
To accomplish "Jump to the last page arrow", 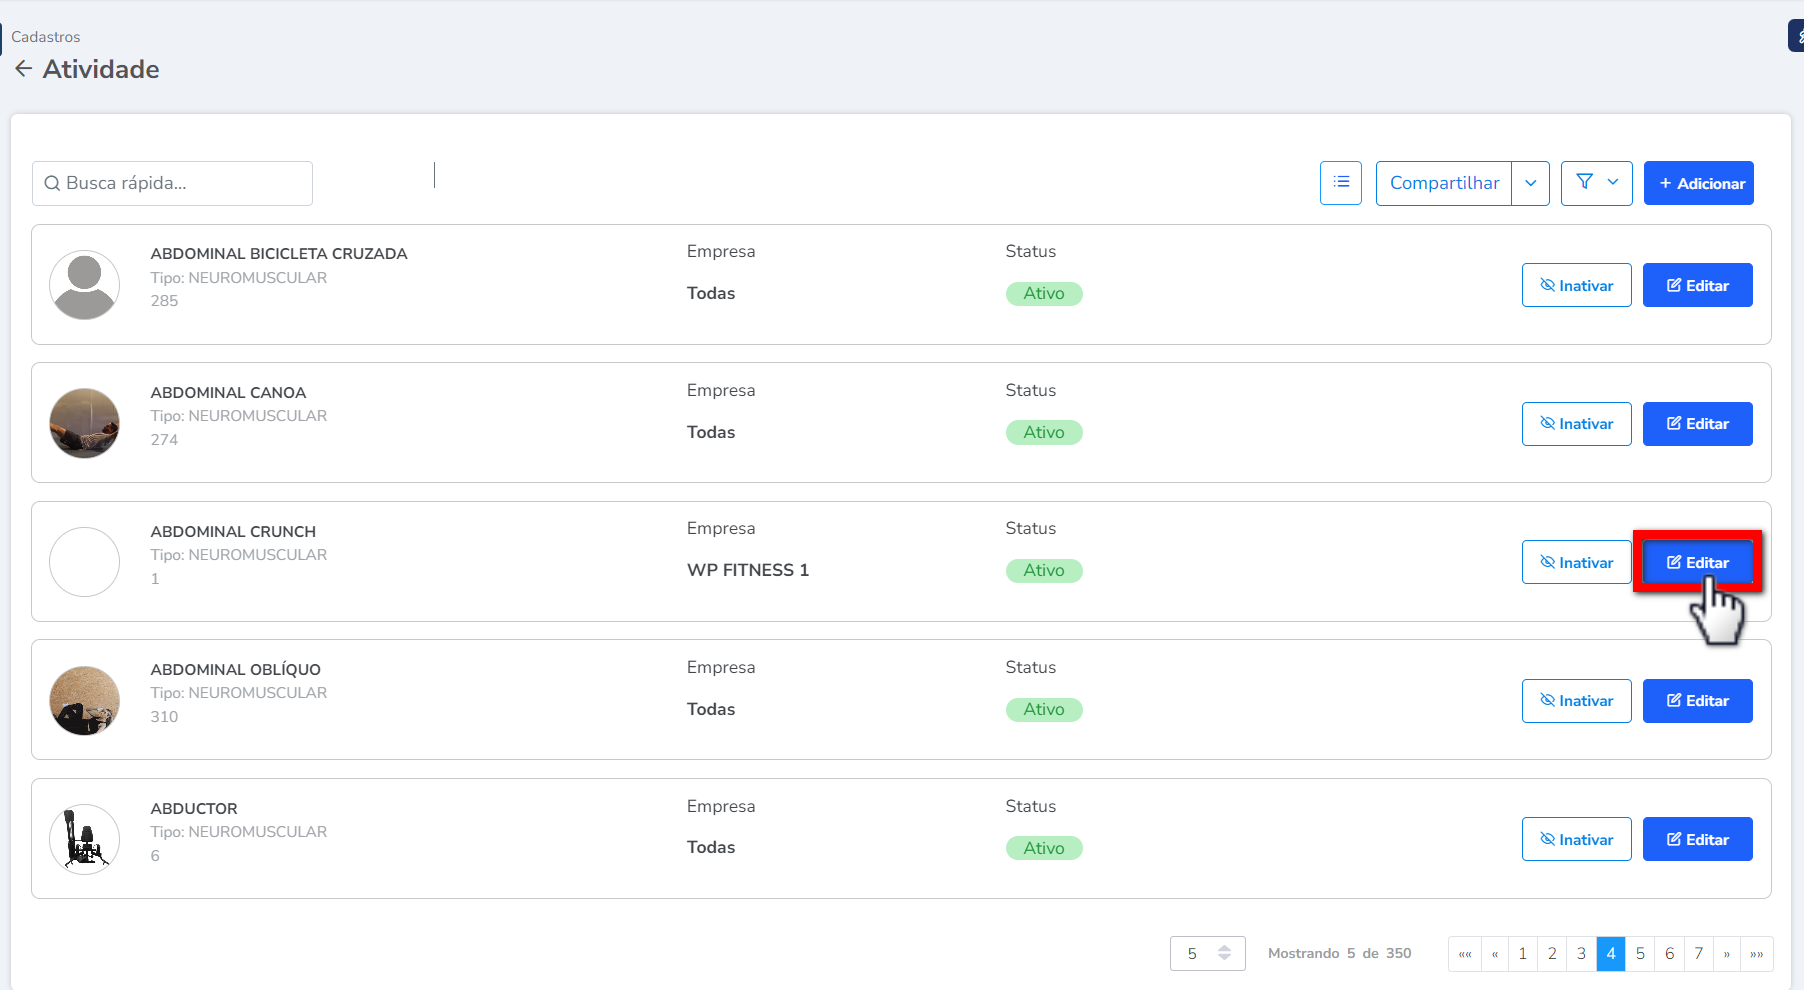I will 1756,954.
